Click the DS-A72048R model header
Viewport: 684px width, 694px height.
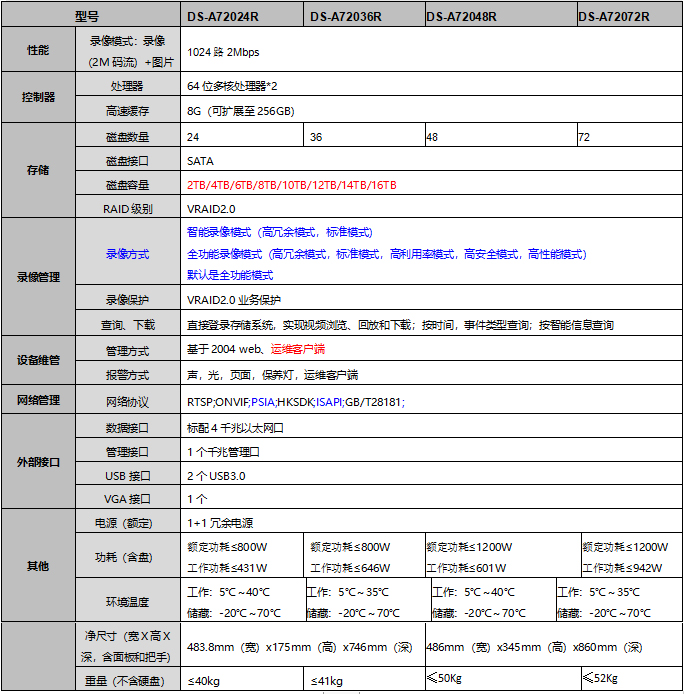click(461, 17)
